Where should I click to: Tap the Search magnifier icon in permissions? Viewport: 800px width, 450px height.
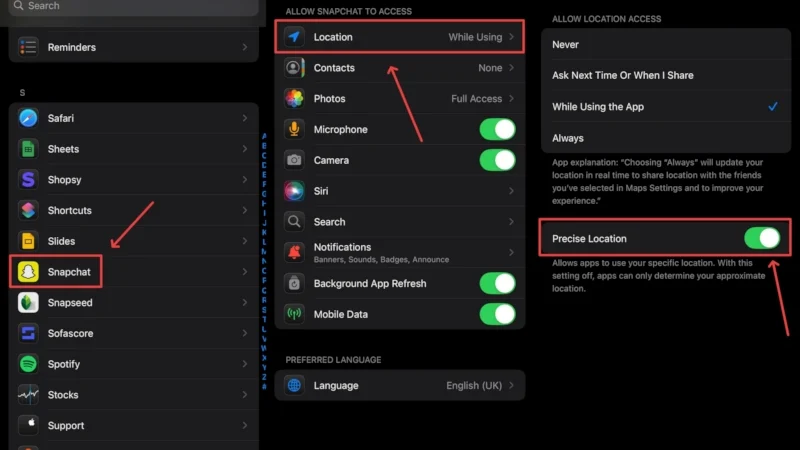[294, 221]
